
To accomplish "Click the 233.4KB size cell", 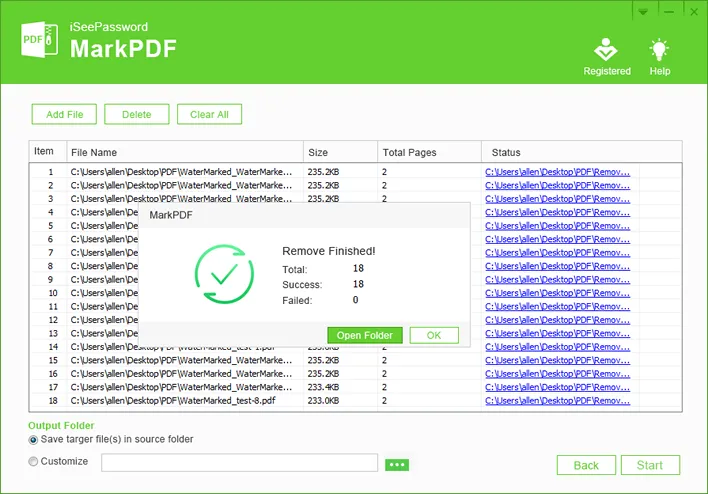I will pos(323,387).
